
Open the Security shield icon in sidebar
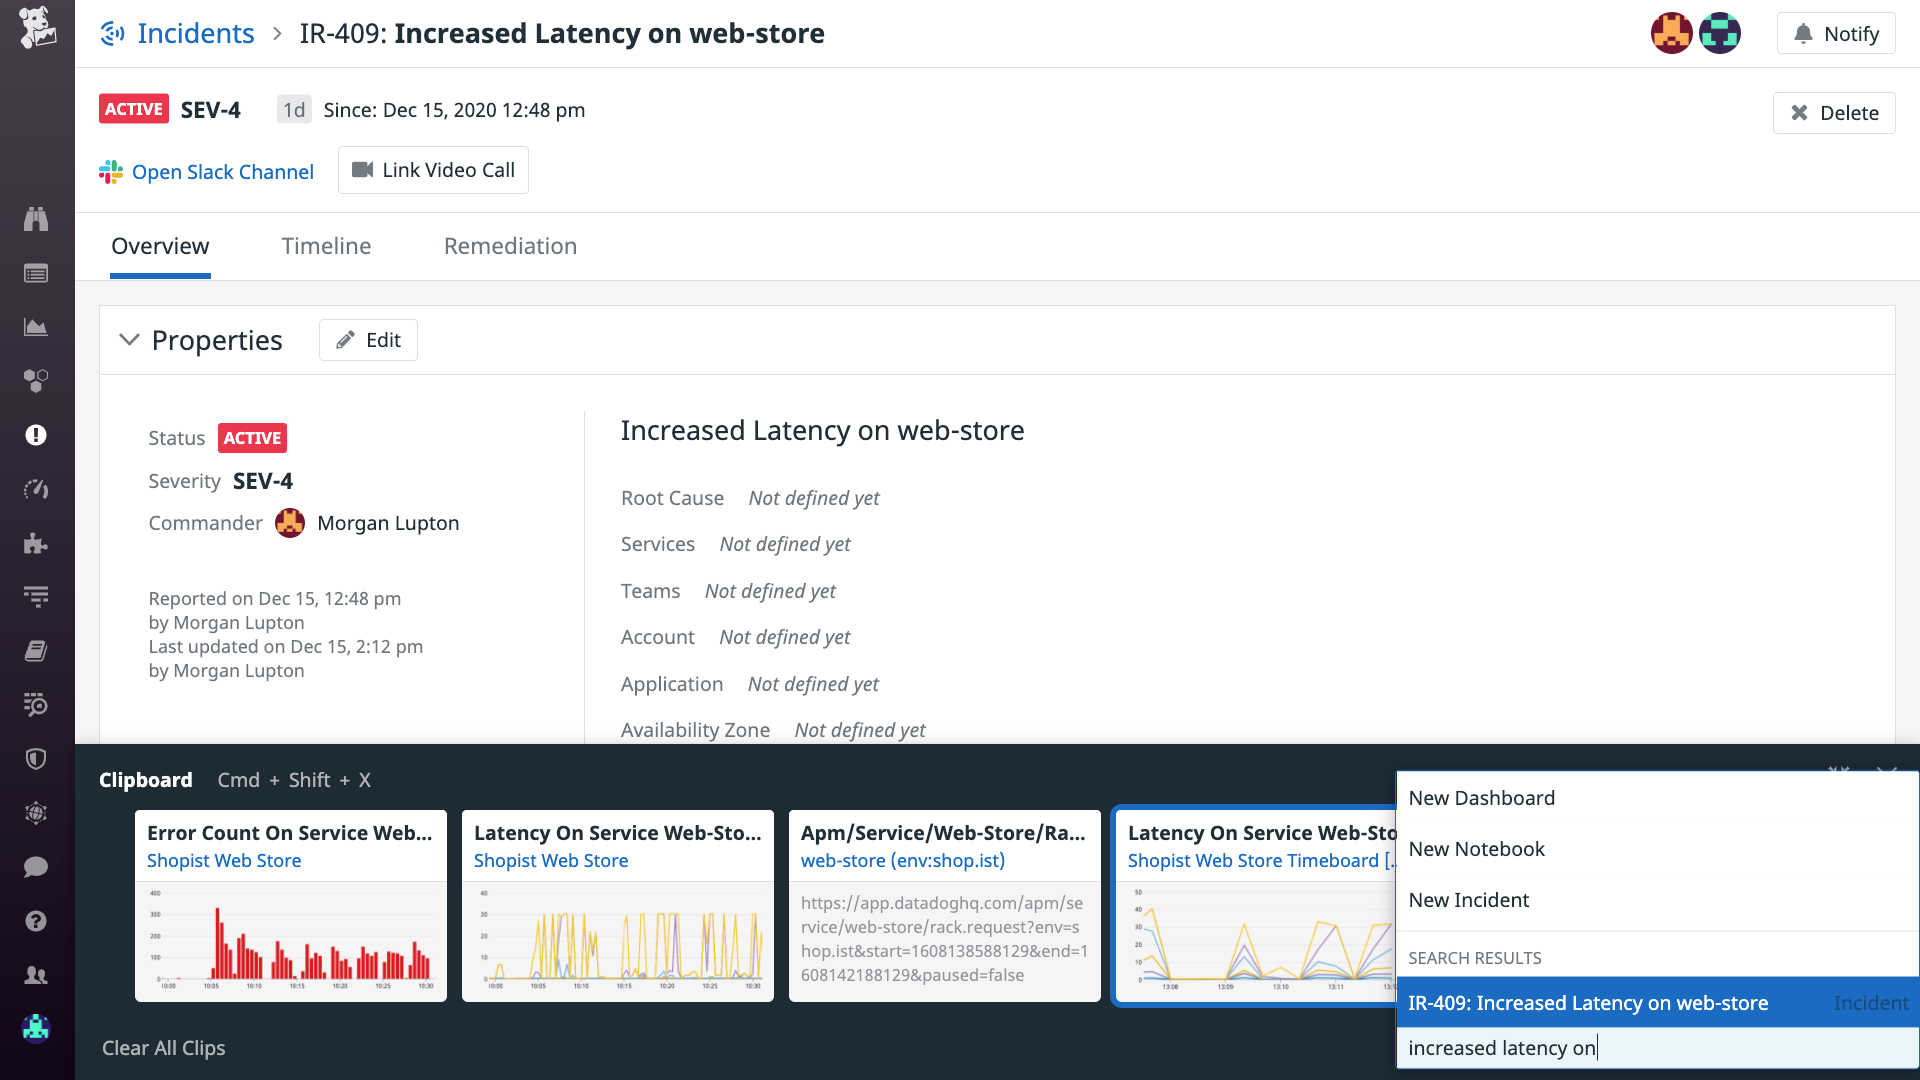[x=36, y=758]
